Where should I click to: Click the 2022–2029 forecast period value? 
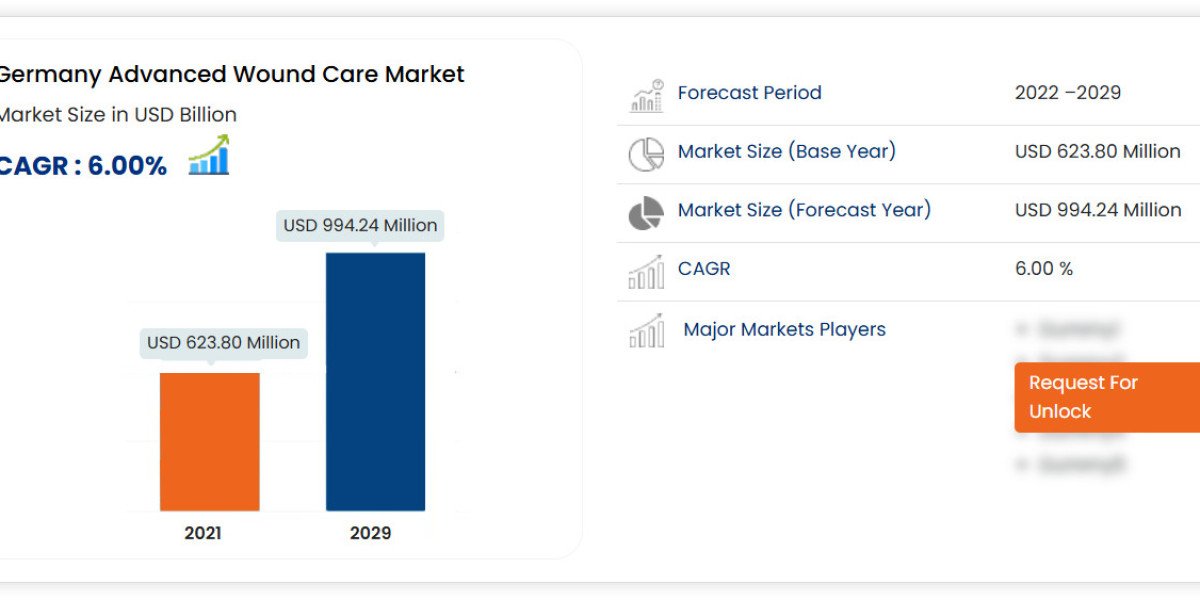pyautogui.click(x=1067, y=93)
